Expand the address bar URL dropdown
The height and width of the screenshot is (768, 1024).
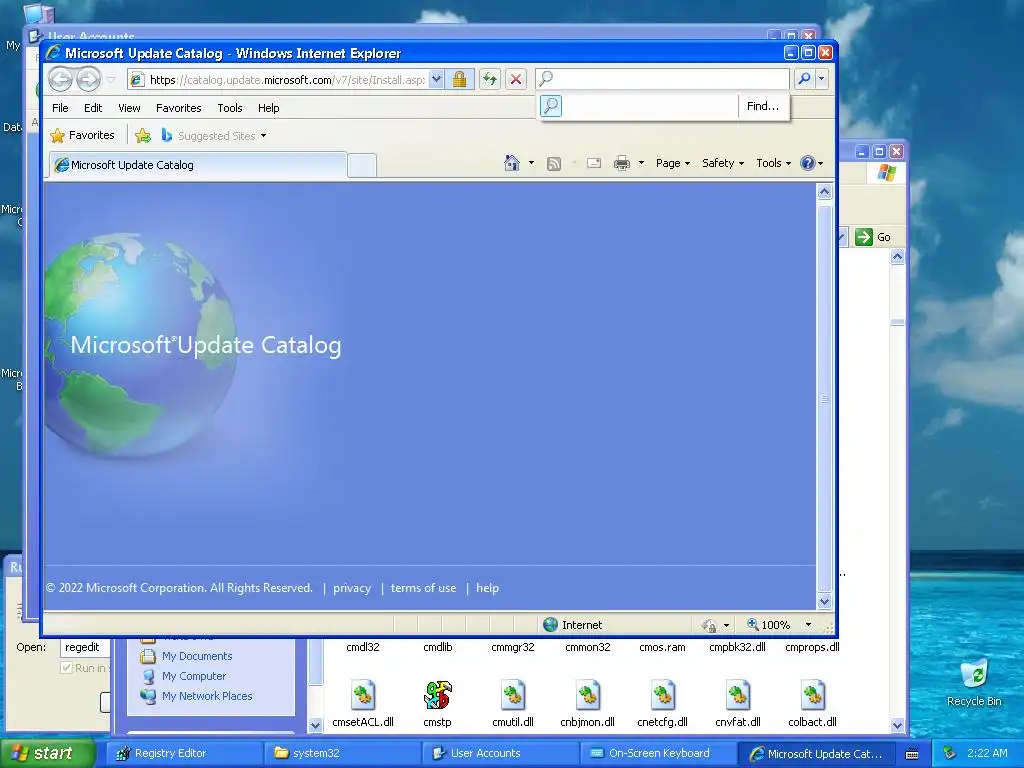click(436, 80)
